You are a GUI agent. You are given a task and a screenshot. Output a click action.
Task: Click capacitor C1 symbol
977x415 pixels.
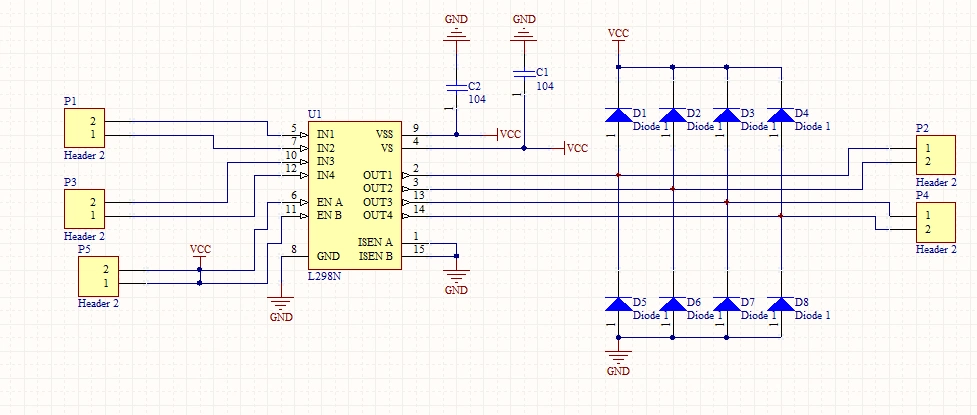pyautogui.click(x=522, y=74)
